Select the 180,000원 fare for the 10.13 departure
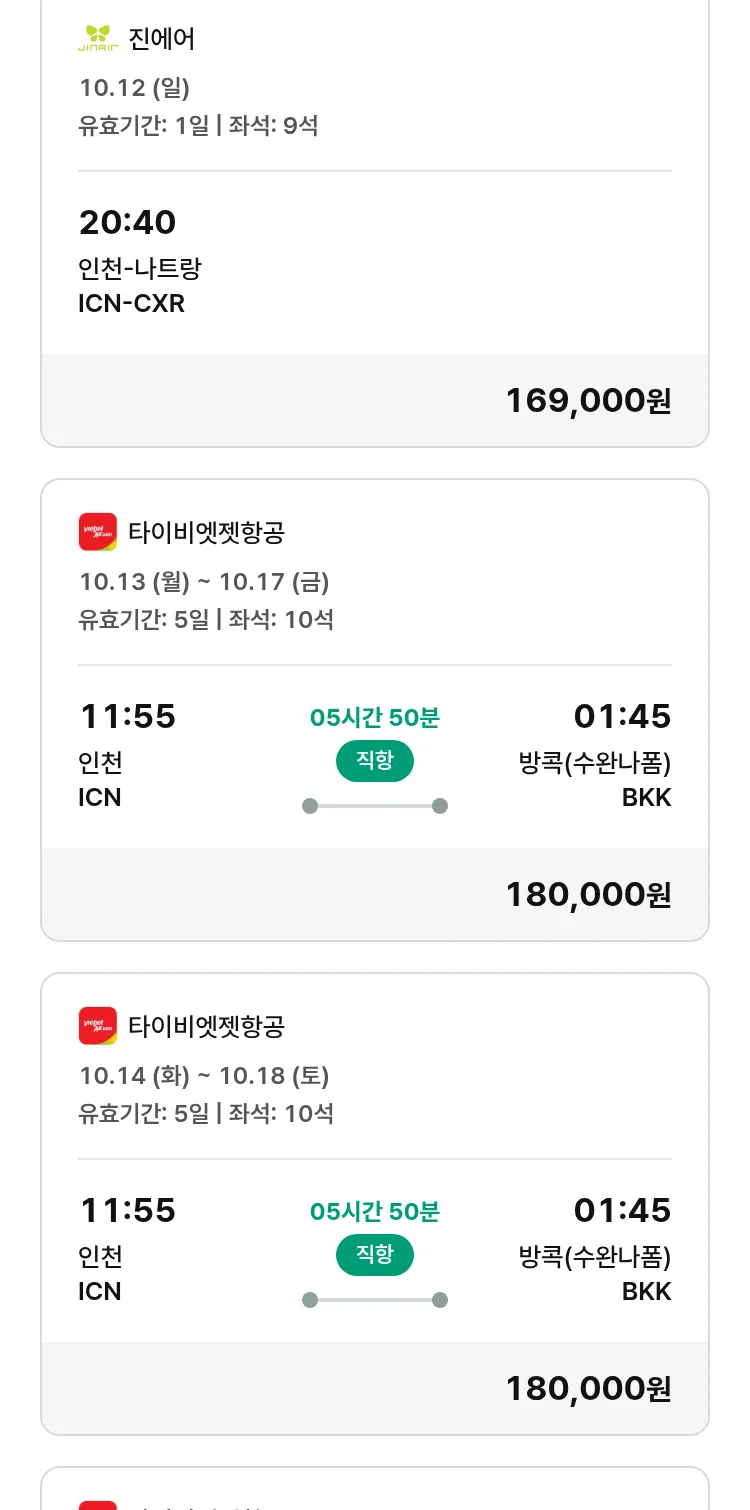The height and width of the screenshot is (1510, 750). click(x=588, y=894)
